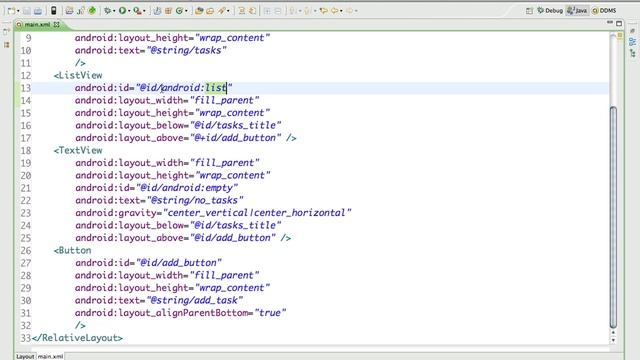Open the Forward history dropdown arrow

(x=356, y=11)
